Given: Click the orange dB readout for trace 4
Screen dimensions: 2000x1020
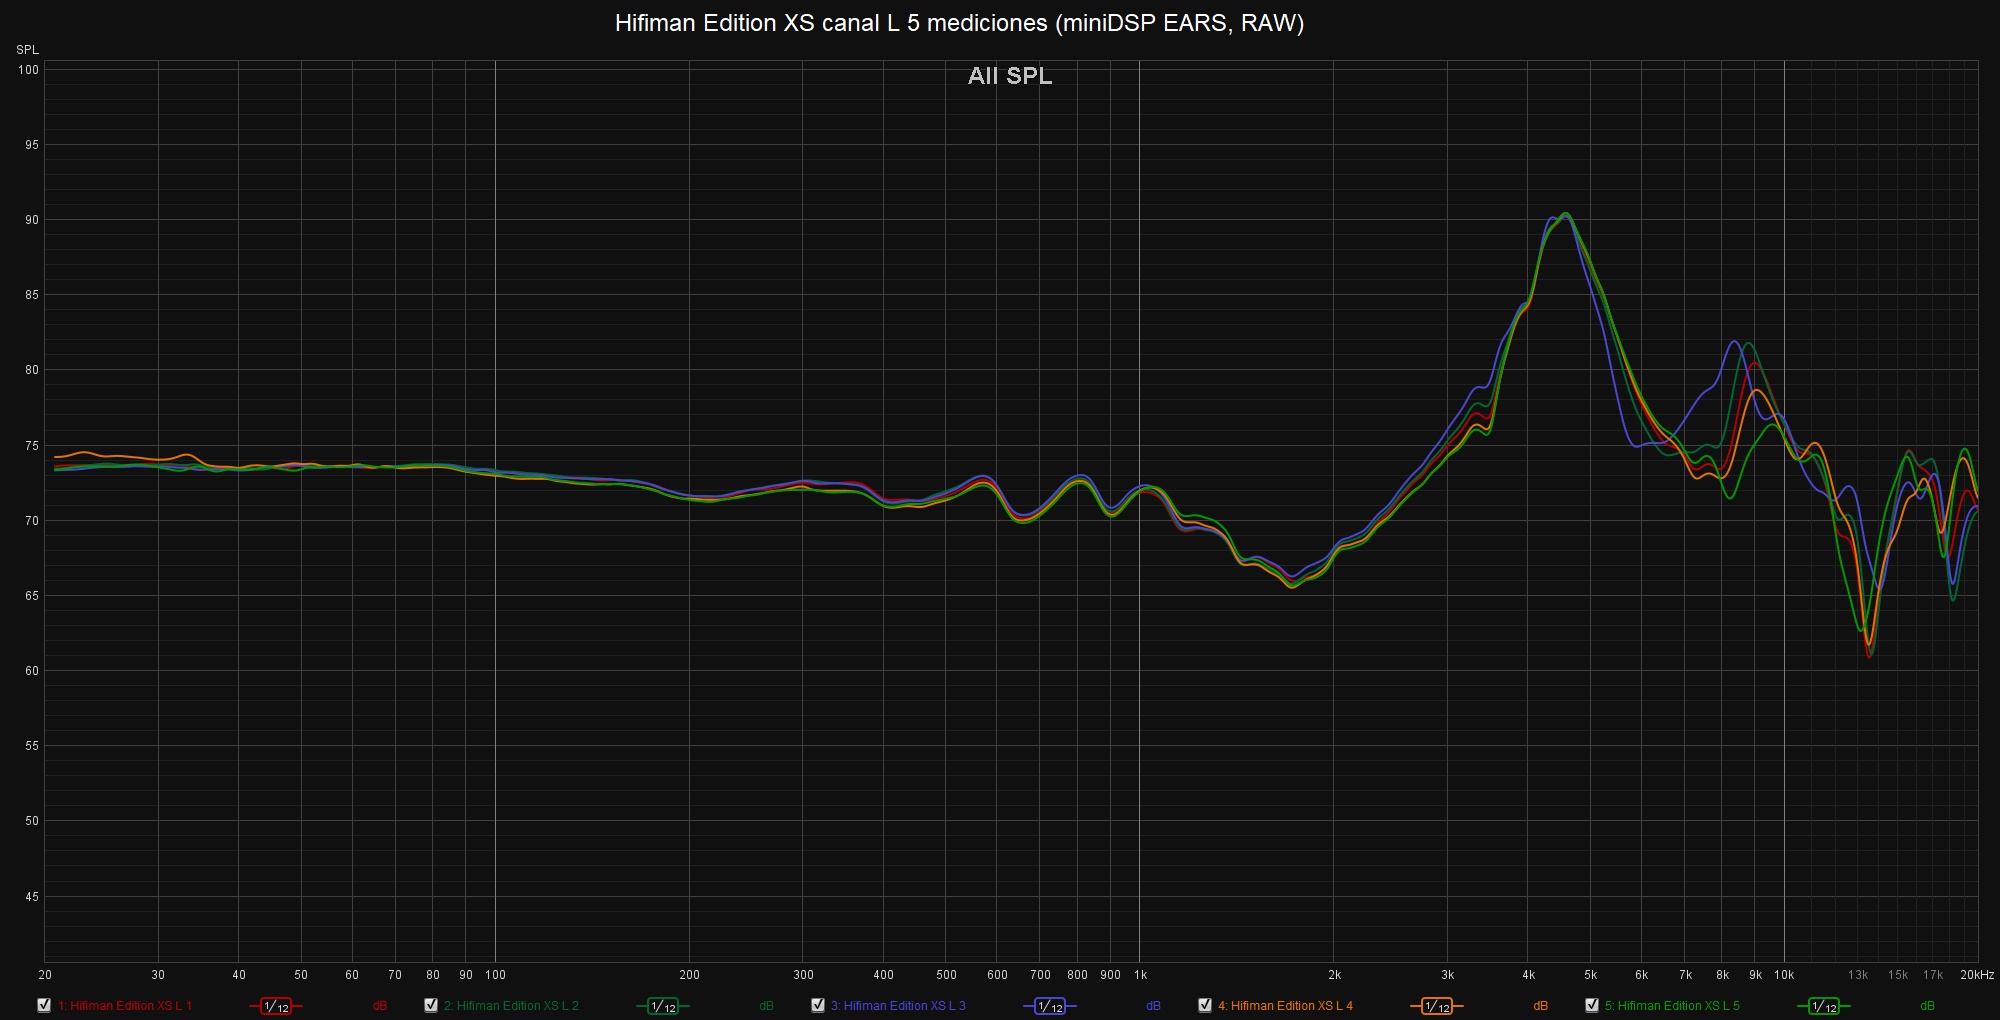Looking at the screenshot, I should (x=1541, y=1006).
